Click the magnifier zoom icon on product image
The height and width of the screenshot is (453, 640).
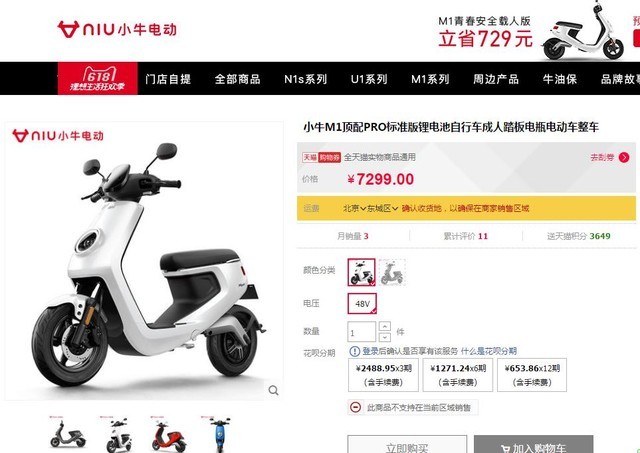[273, 391]
